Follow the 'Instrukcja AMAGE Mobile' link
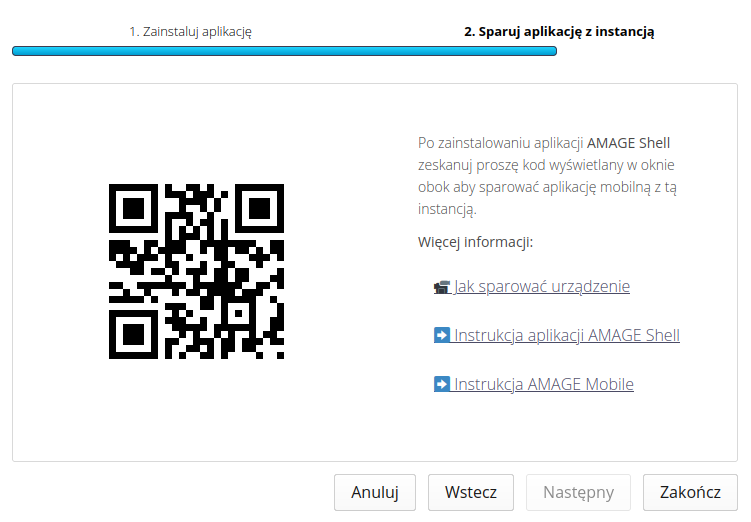The height and width of the screenshot is (522, 751). point(544,384)
